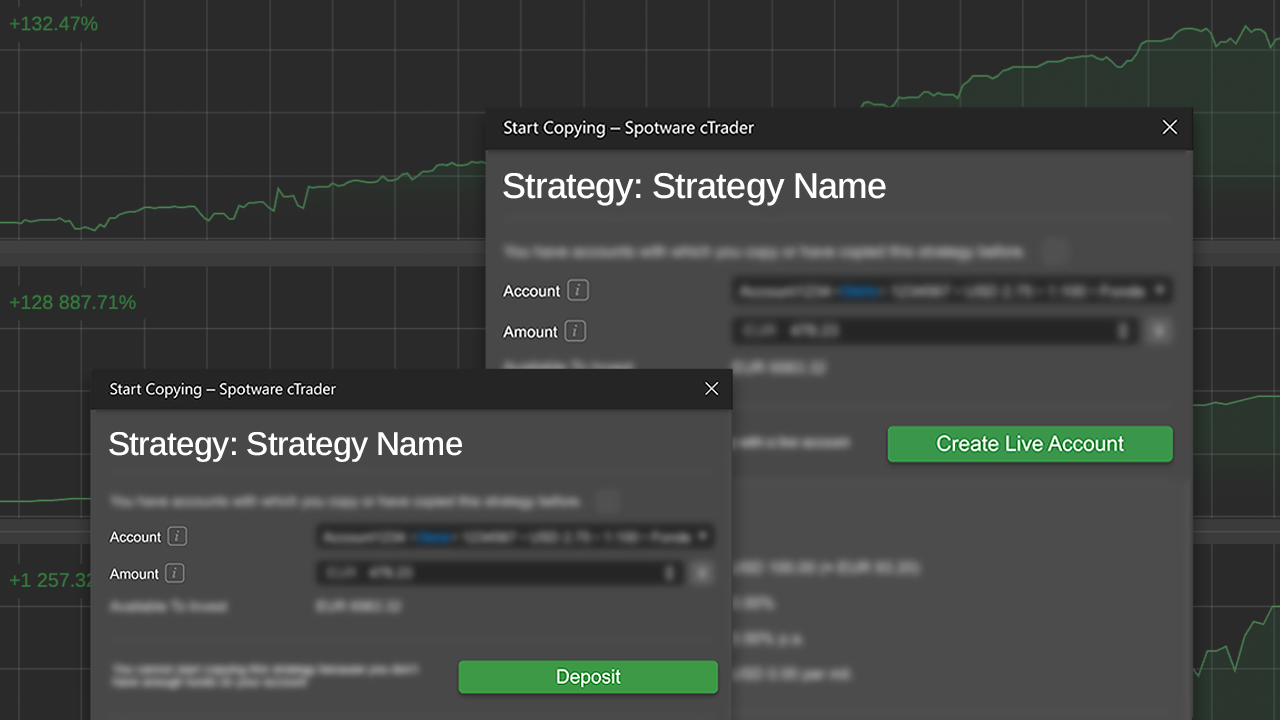Click the Amount field in back dialog
The image size is (1280, 720).
click(x=933, y=331)
